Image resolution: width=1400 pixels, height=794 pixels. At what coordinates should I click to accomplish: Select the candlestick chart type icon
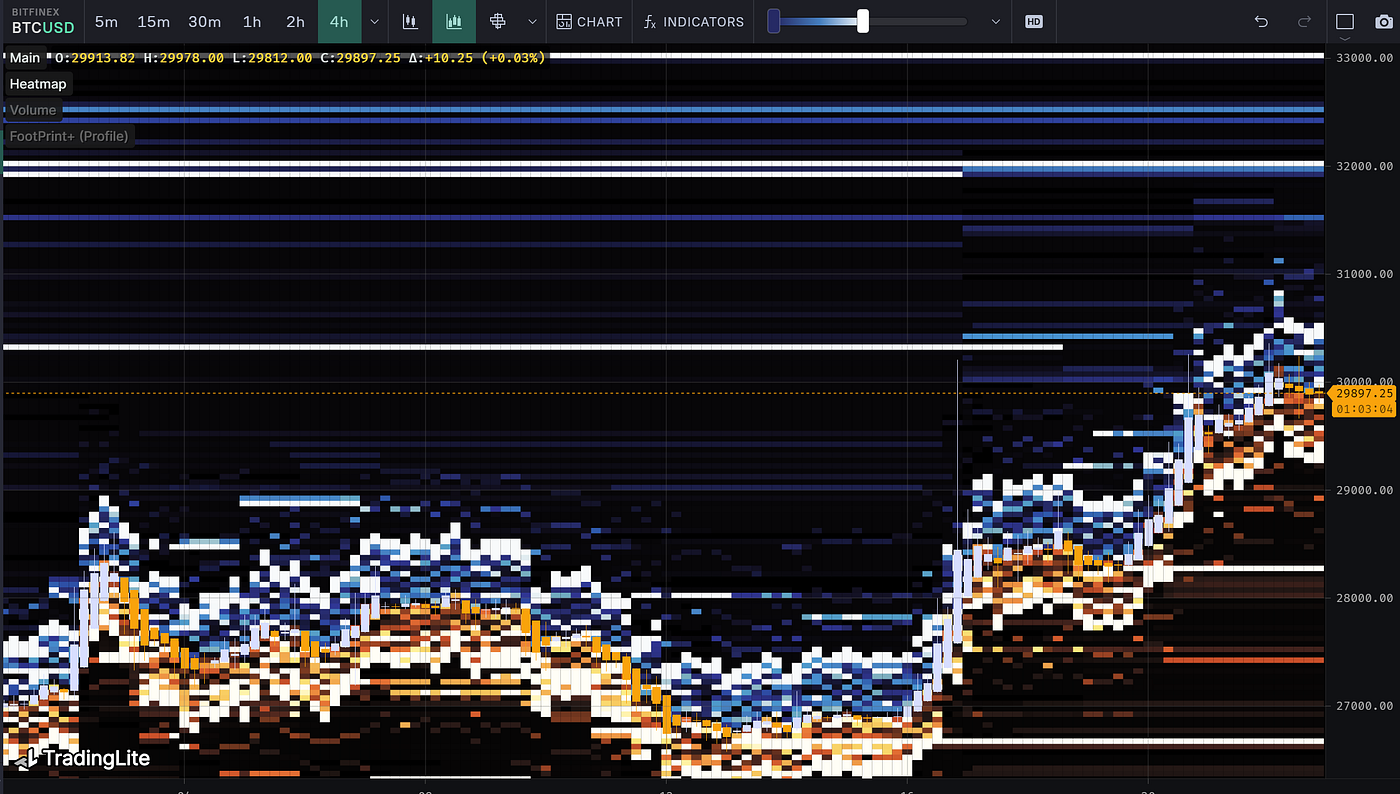(x=409, y=21)
